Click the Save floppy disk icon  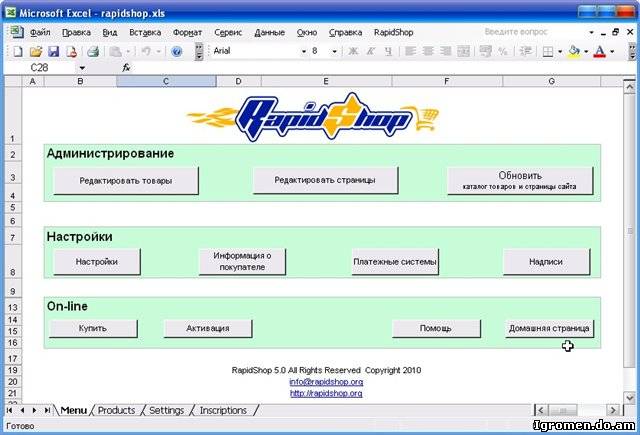click(53, 51)
